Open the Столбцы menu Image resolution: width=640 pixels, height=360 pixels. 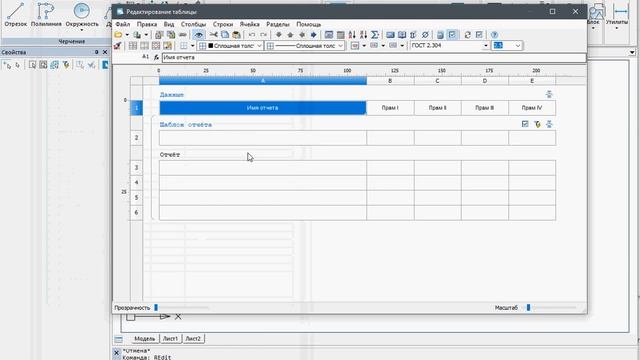point(193,24)
